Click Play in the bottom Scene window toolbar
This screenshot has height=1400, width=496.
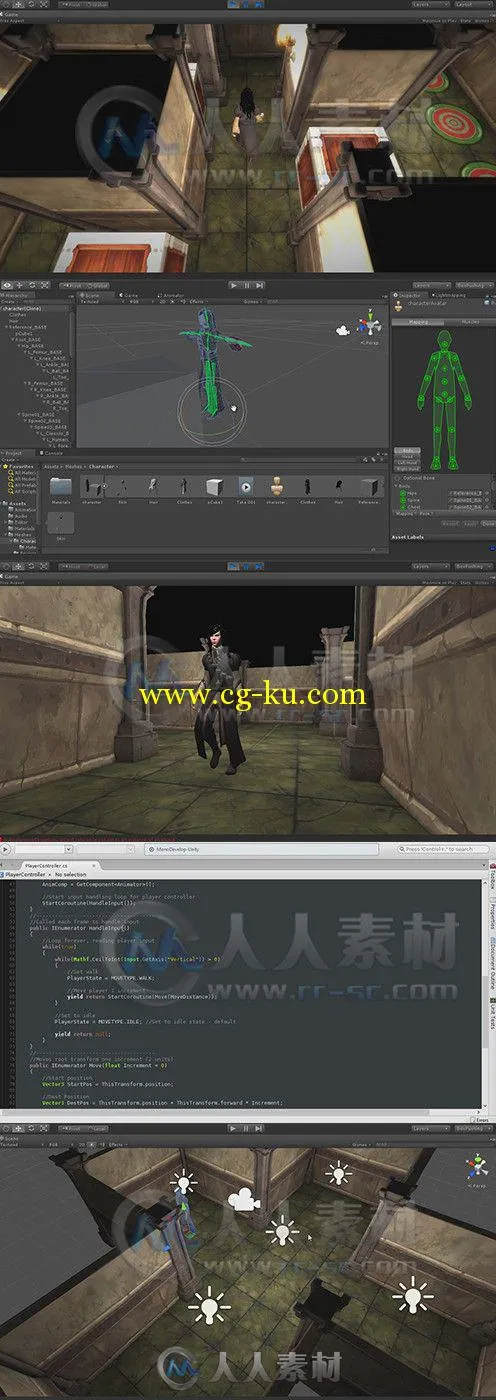pos(233,1127)
